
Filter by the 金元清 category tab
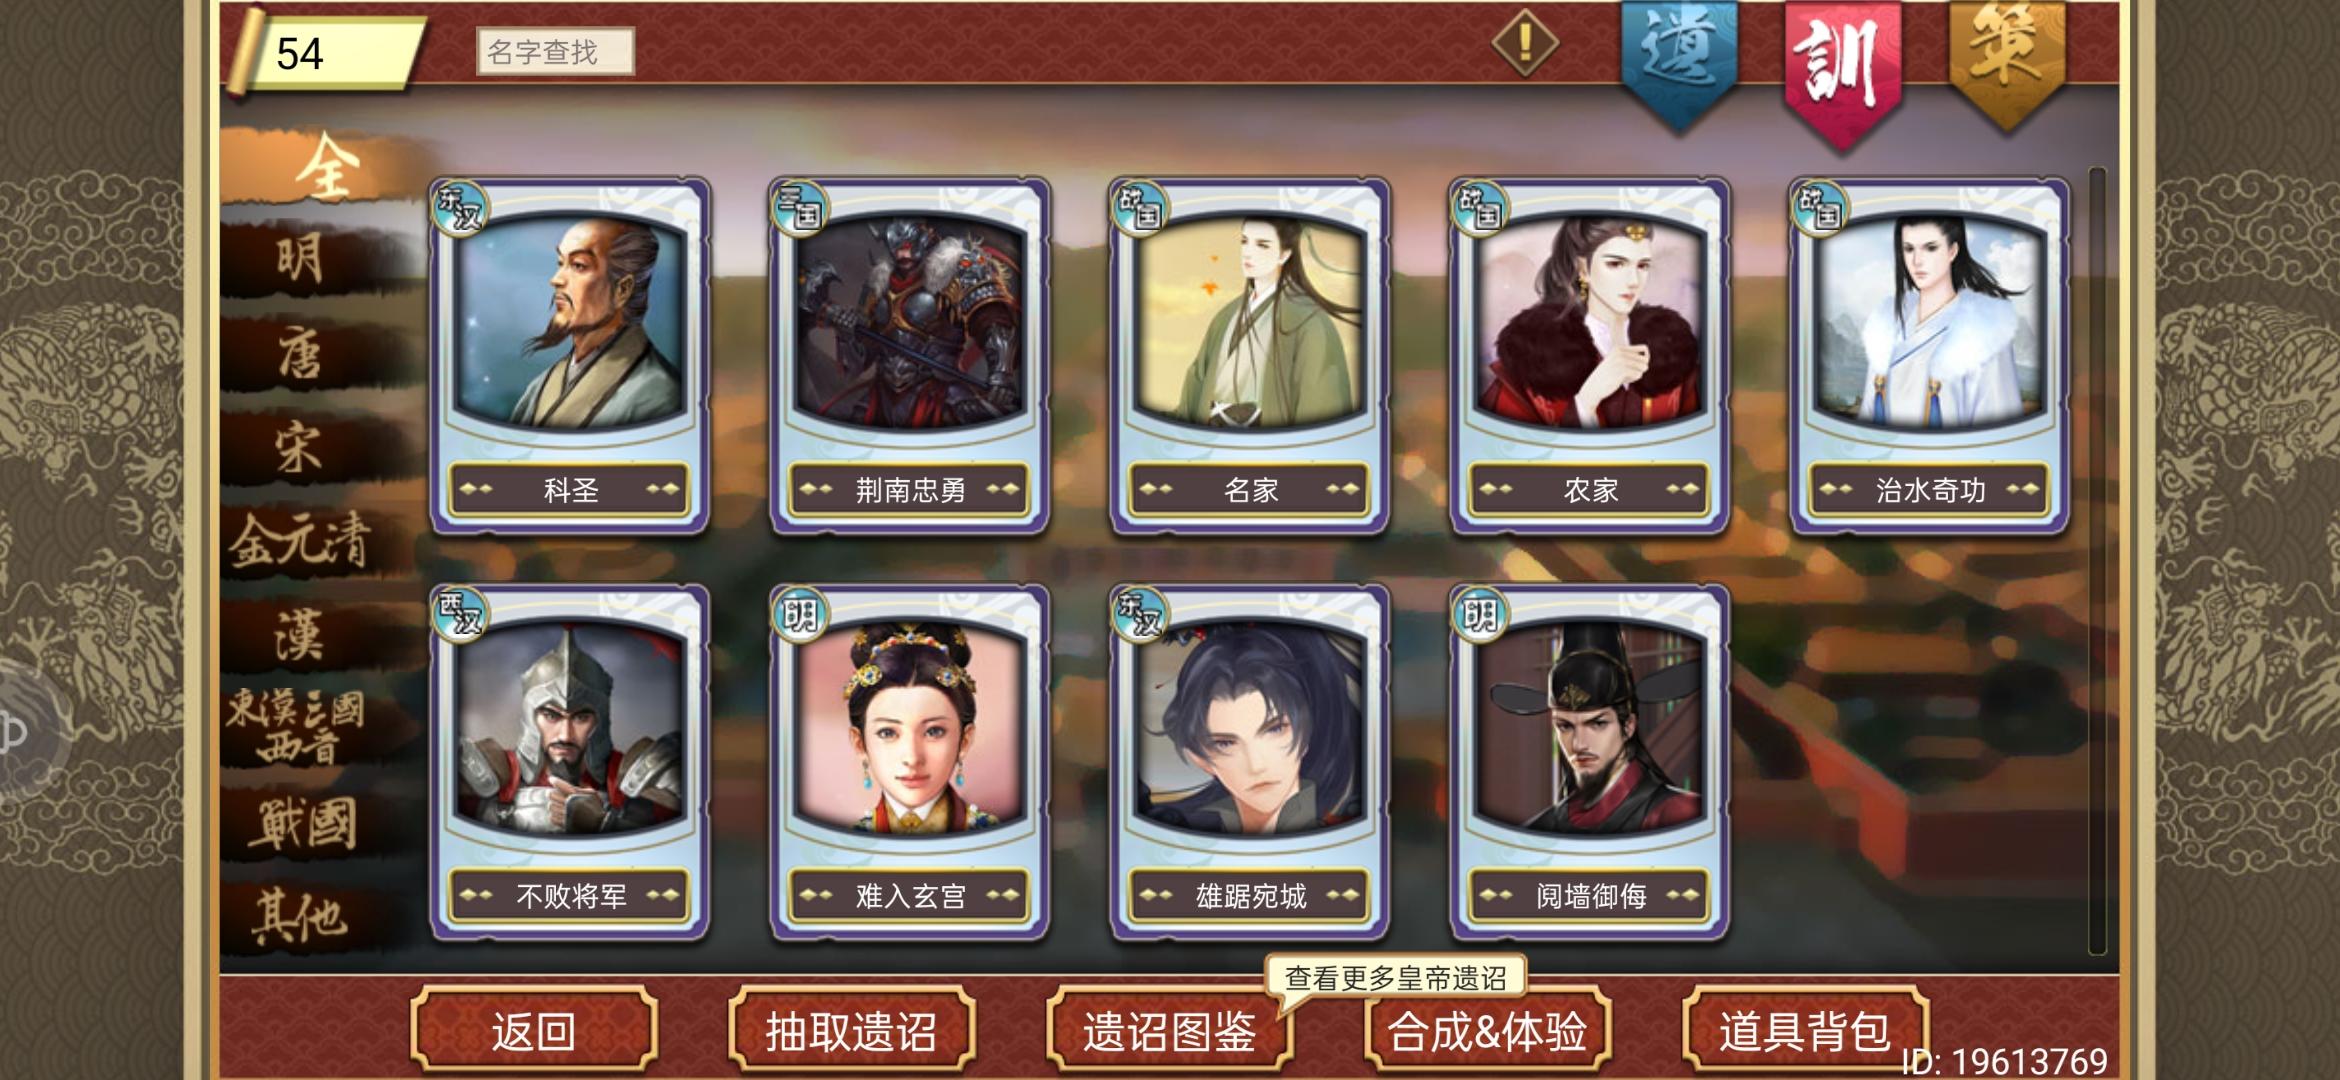tap(300, 542)
